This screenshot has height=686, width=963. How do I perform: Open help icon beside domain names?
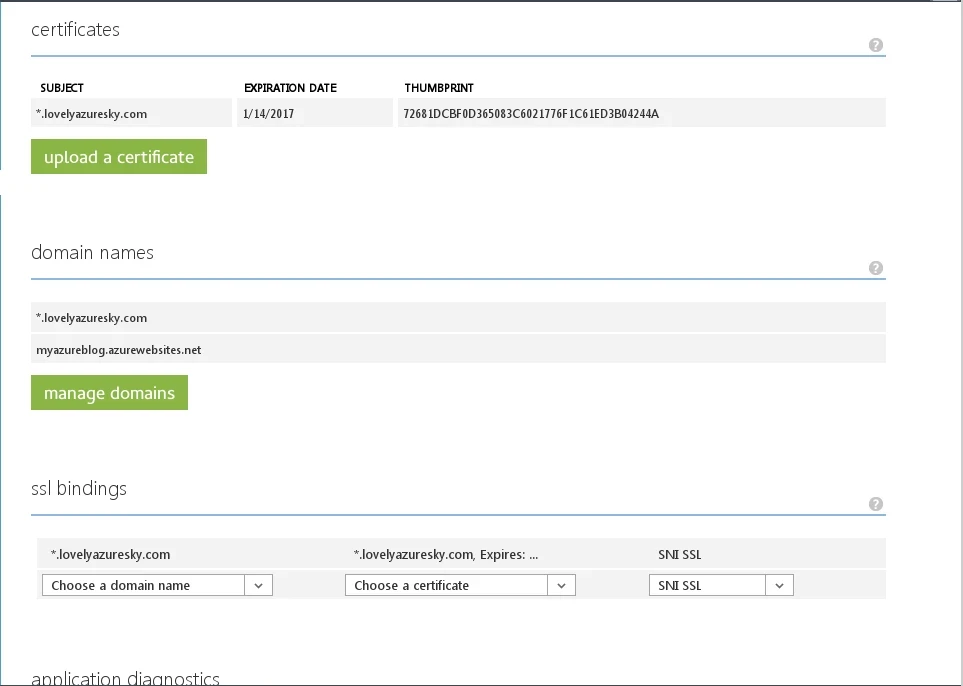tap(876, 268)
